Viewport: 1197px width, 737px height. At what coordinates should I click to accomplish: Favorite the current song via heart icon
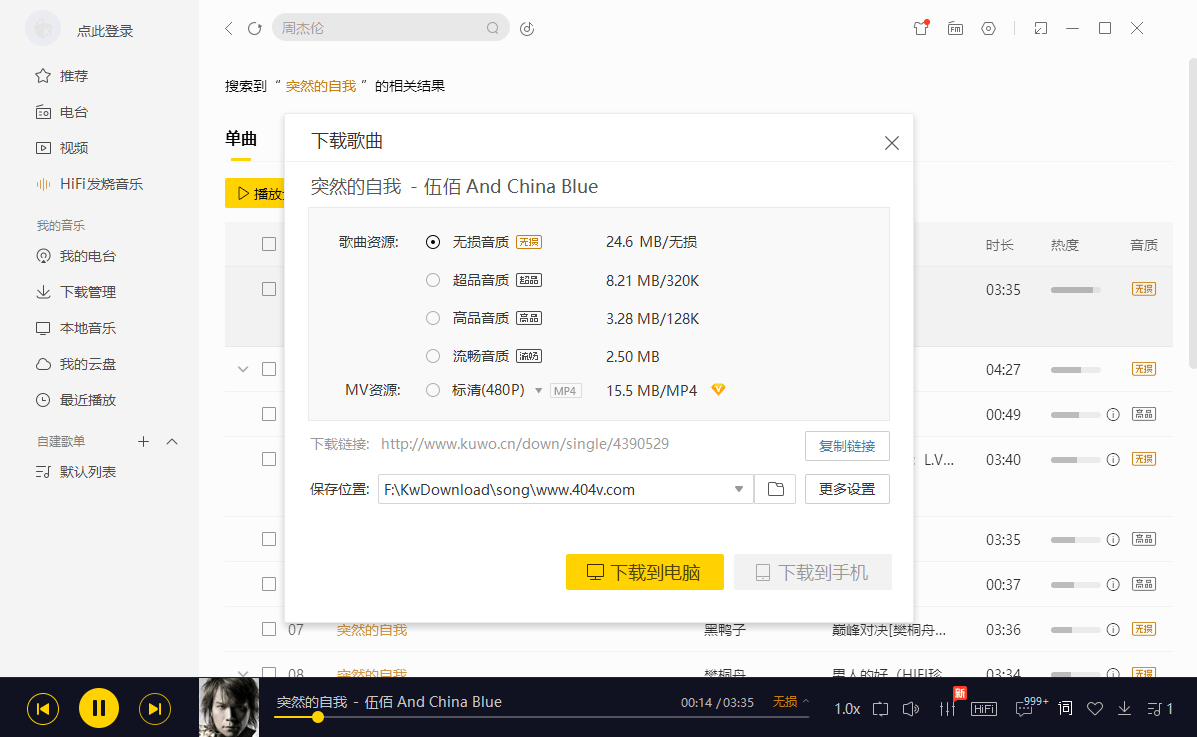tap(1094, 708)
